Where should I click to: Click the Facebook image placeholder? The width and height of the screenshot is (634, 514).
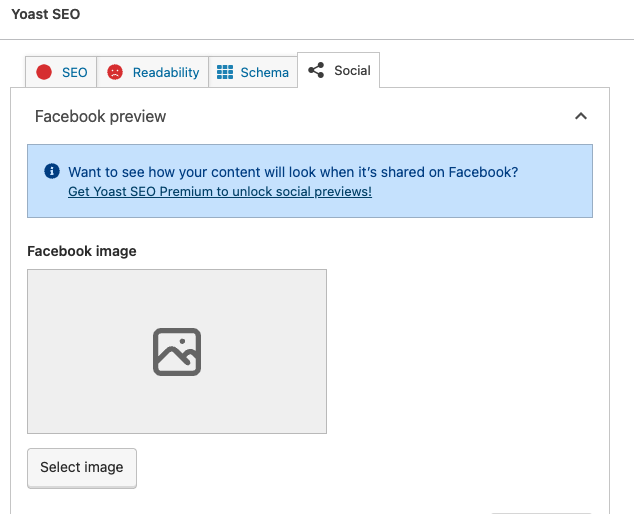(x=177, y=351)
